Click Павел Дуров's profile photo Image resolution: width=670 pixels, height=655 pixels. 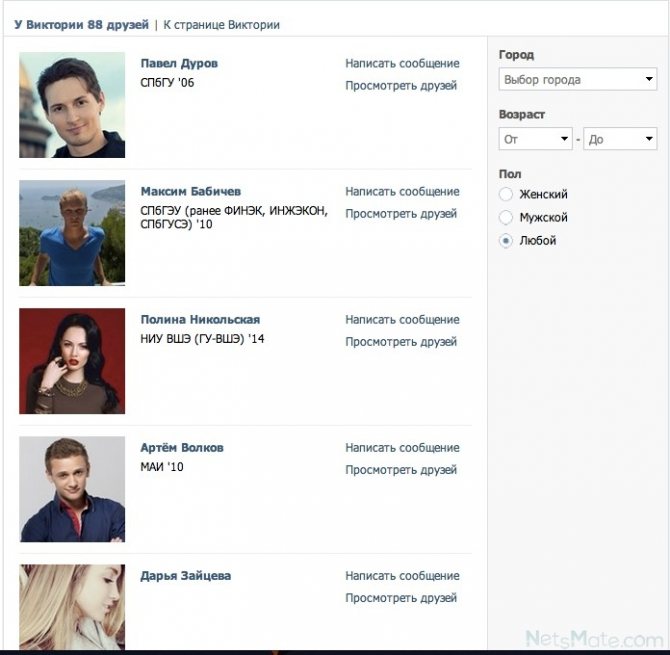pyautogui.click(x=72, y=105)
